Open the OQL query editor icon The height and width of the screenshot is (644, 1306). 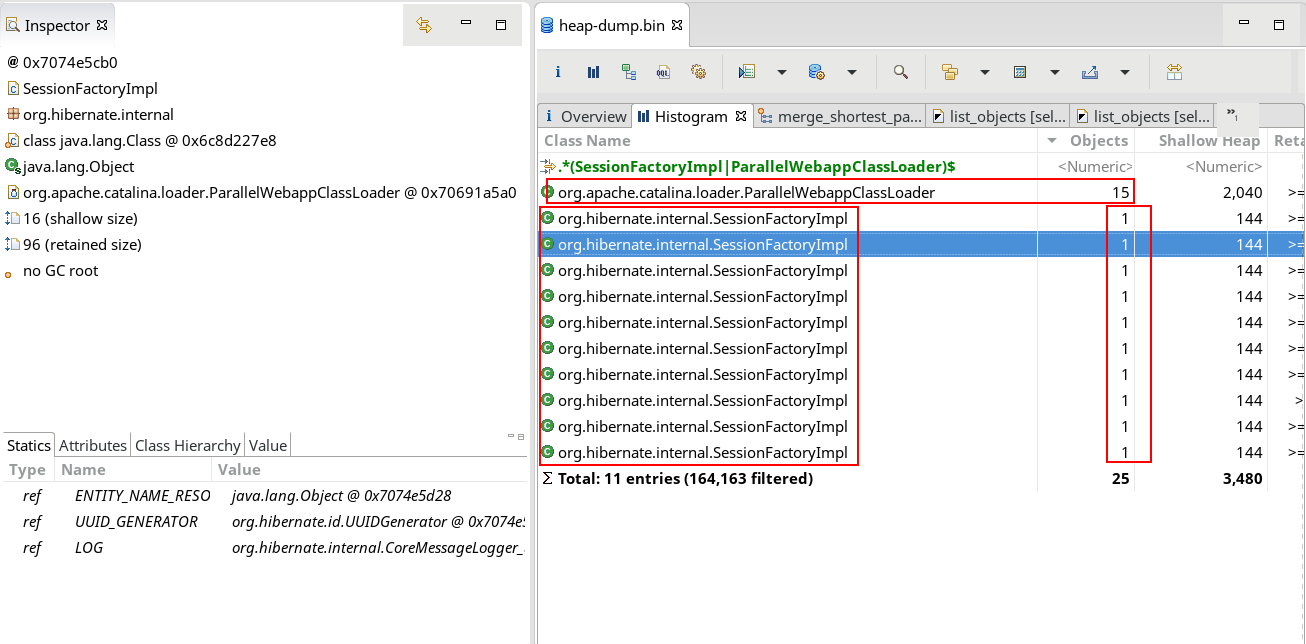pos(663,72)
